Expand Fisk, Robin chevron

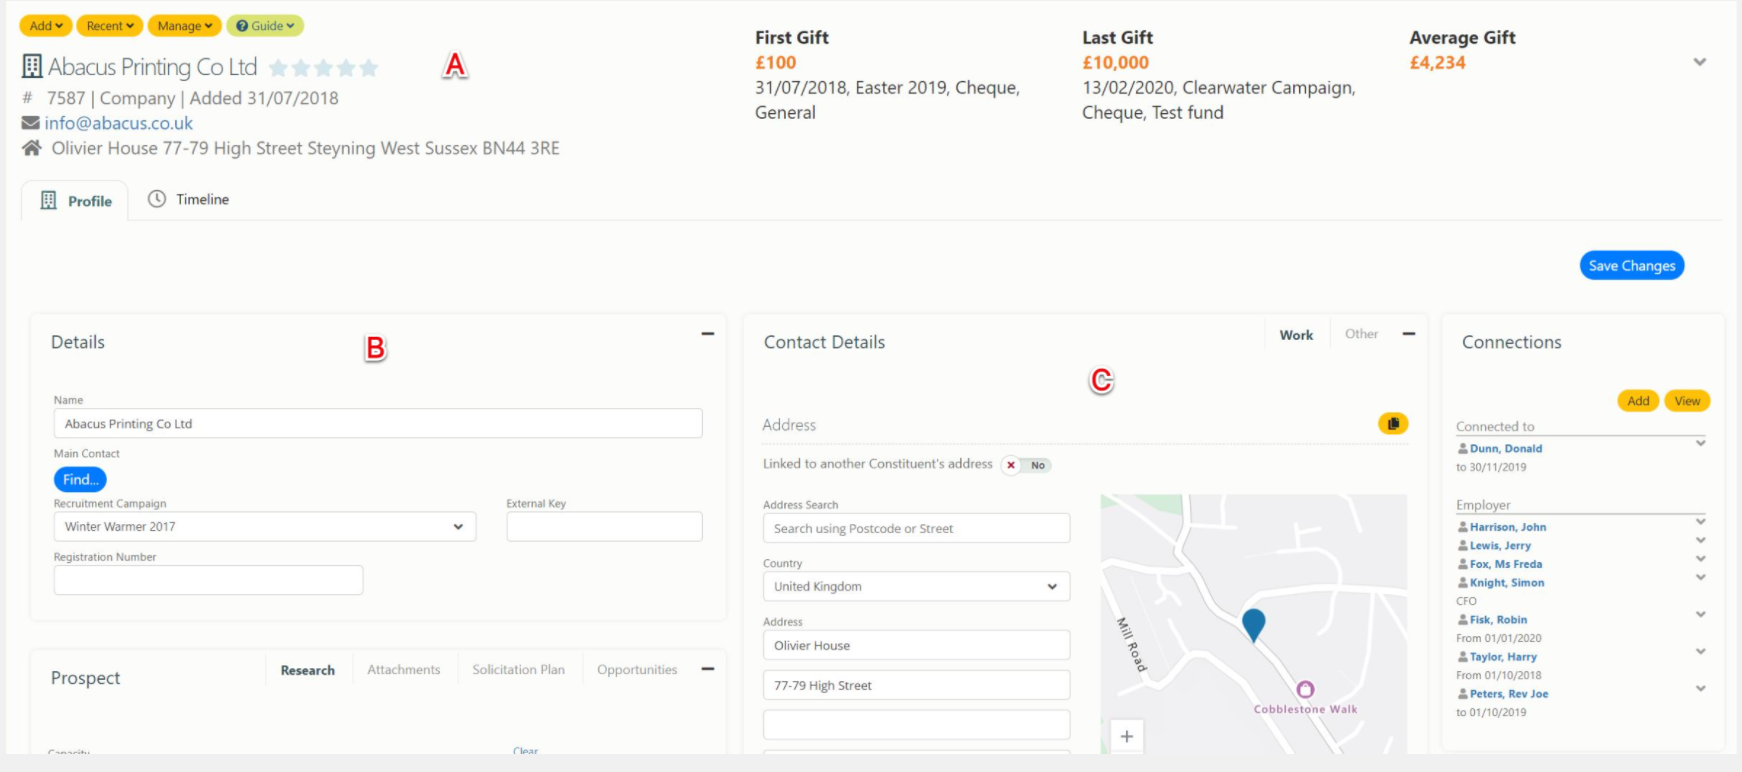tap(1700, 614)
